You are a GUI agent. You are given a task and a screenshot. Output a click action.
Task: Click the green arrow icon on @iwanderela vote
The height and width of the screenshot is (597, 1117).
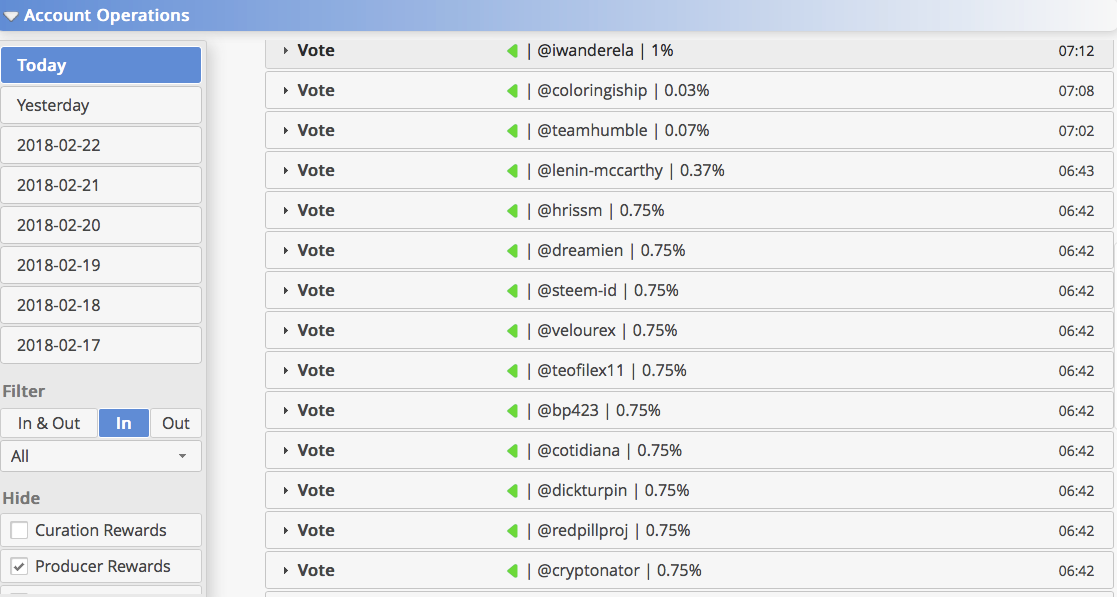click(x=511, y=51)
